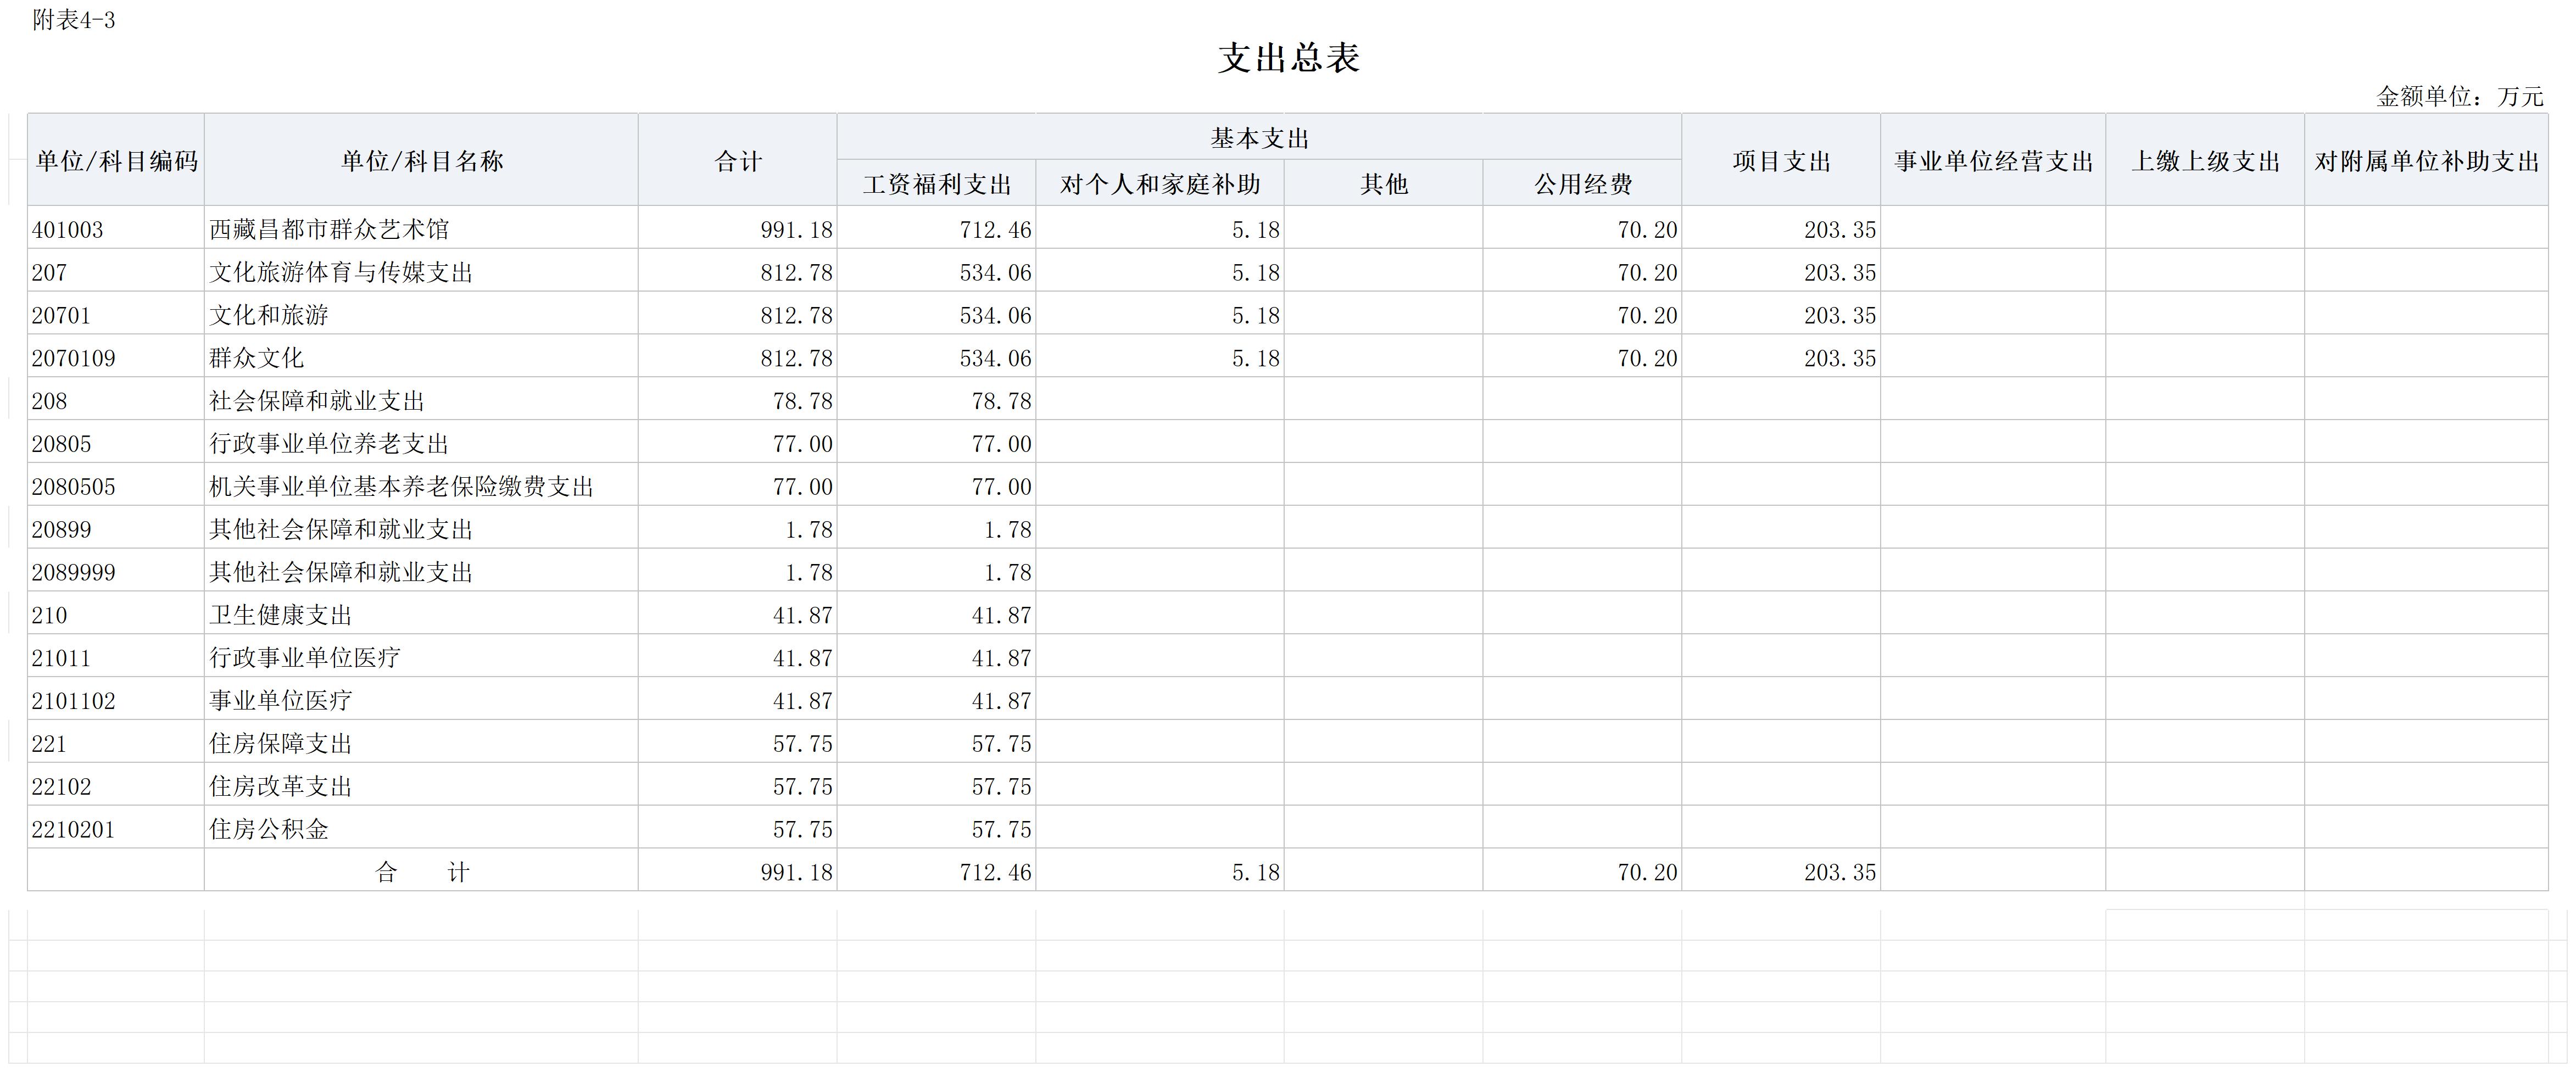The width and height of the screenshot is (2576, 1072).
Task: Click the 支出总表 title
Action: pos(1288,57)
